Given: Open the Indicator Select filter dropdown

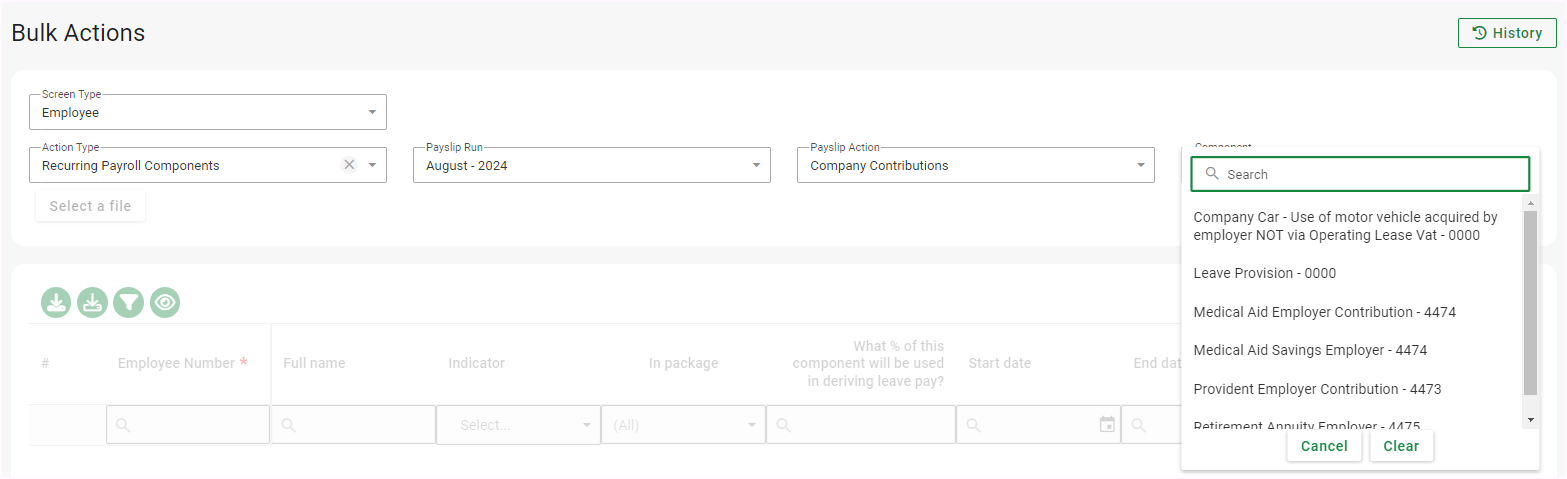Looking at the screenshot, I should 586,425.
